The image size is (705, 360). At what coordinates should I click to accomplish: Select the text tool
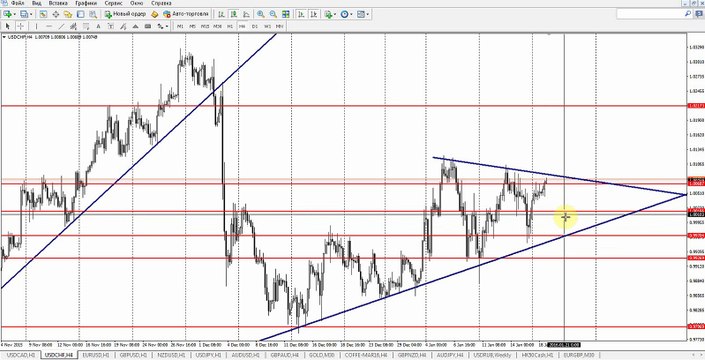click(98, 27)
